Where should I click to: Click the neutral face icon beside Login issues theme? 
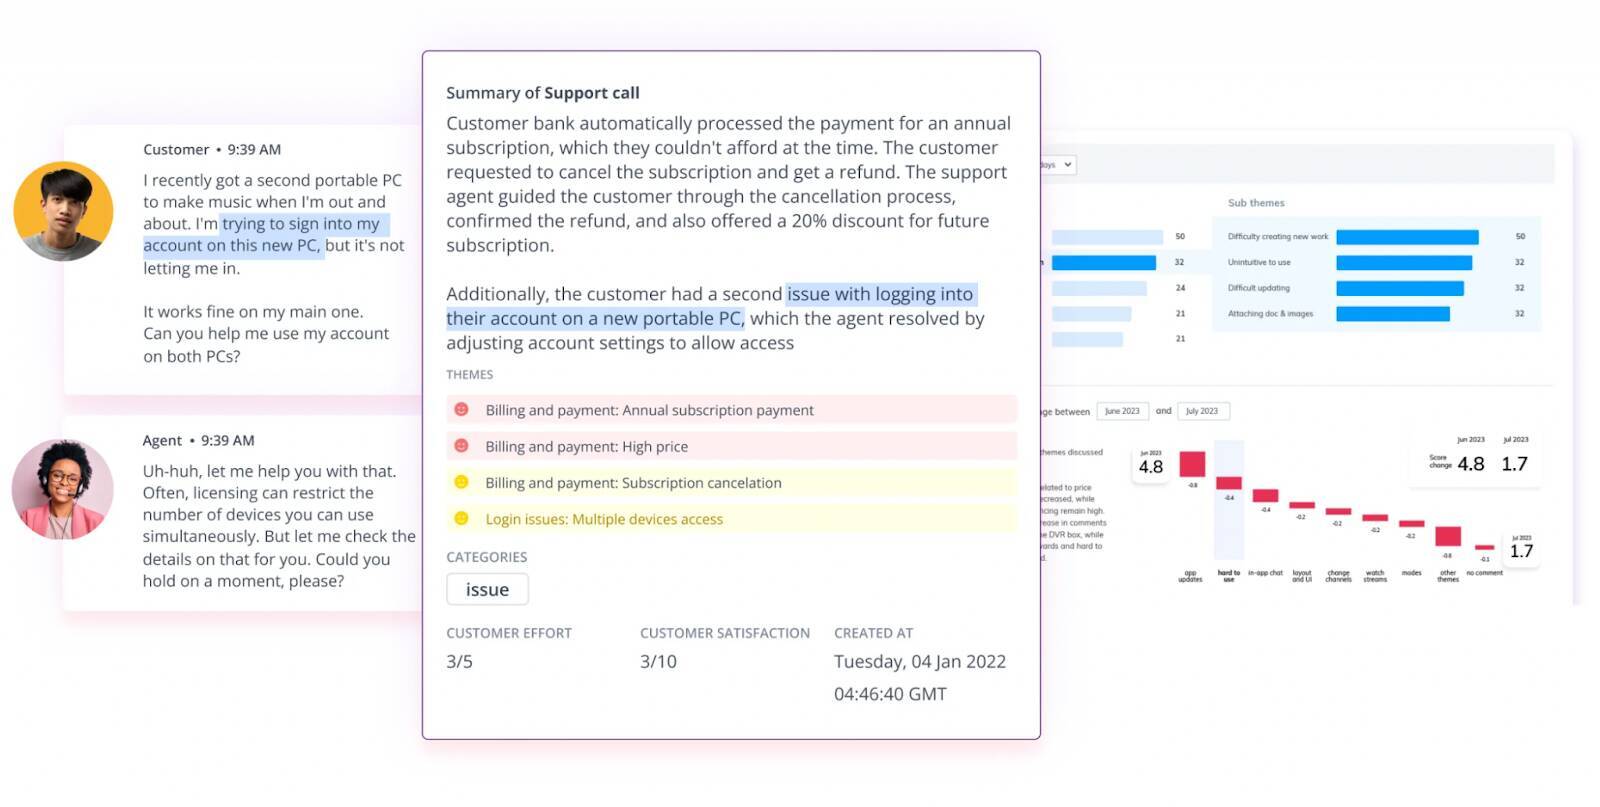461,519
